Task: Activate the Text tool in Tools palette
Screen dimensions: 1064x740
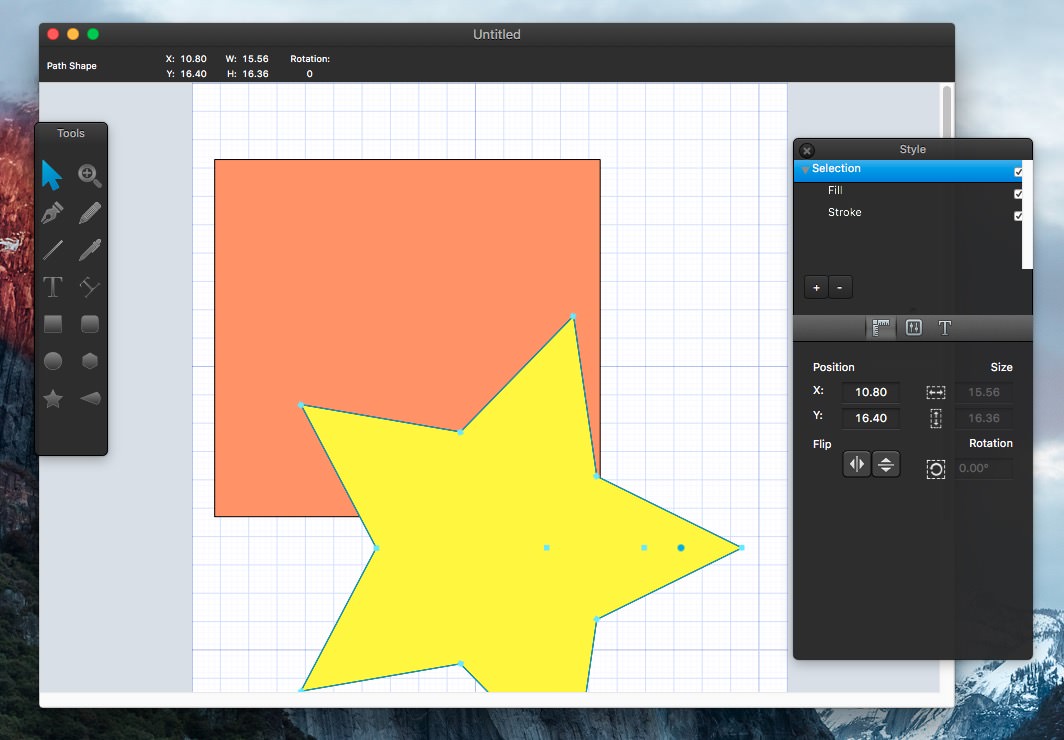Action: pyautogui.click(x=53, y=287)
